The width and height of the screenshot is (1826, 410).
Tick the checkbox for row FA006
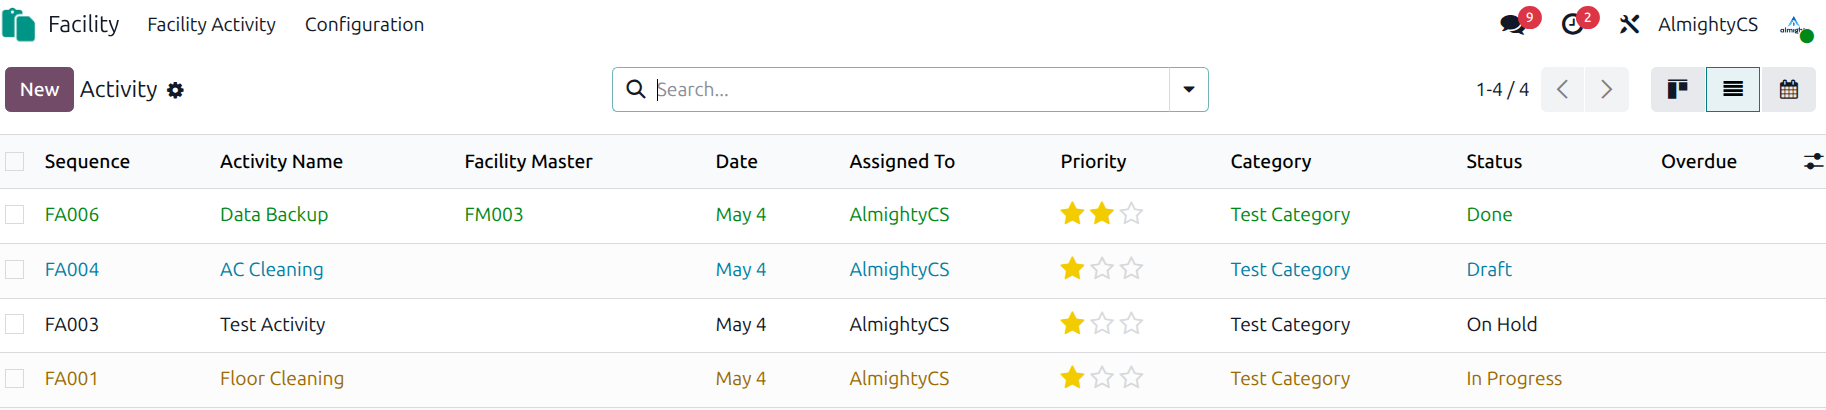click(x=15, y=214)
